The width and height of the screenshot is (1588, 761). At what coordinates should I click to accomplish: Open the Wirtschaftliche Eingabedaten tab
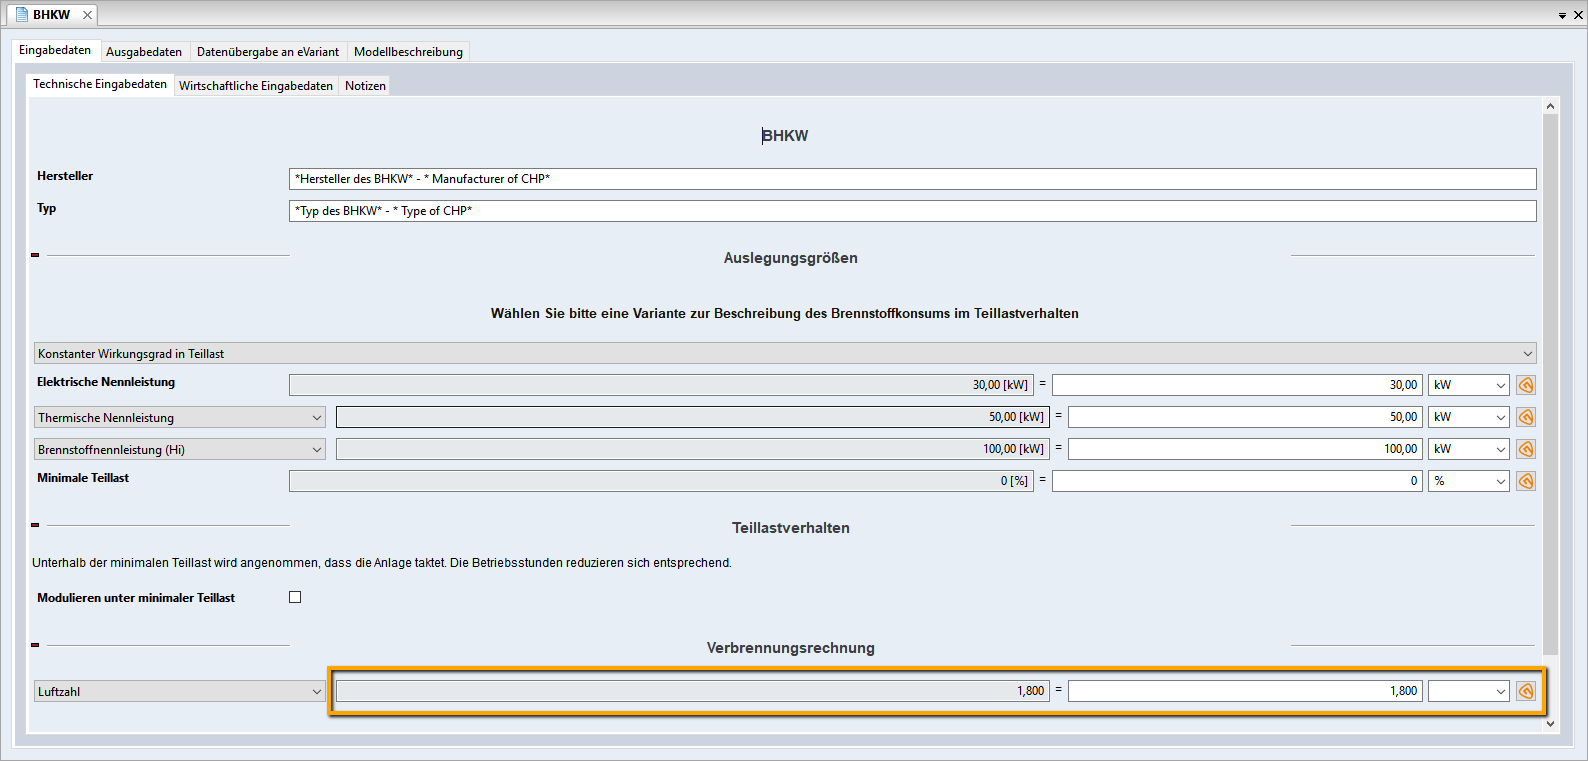click(256, 86)
